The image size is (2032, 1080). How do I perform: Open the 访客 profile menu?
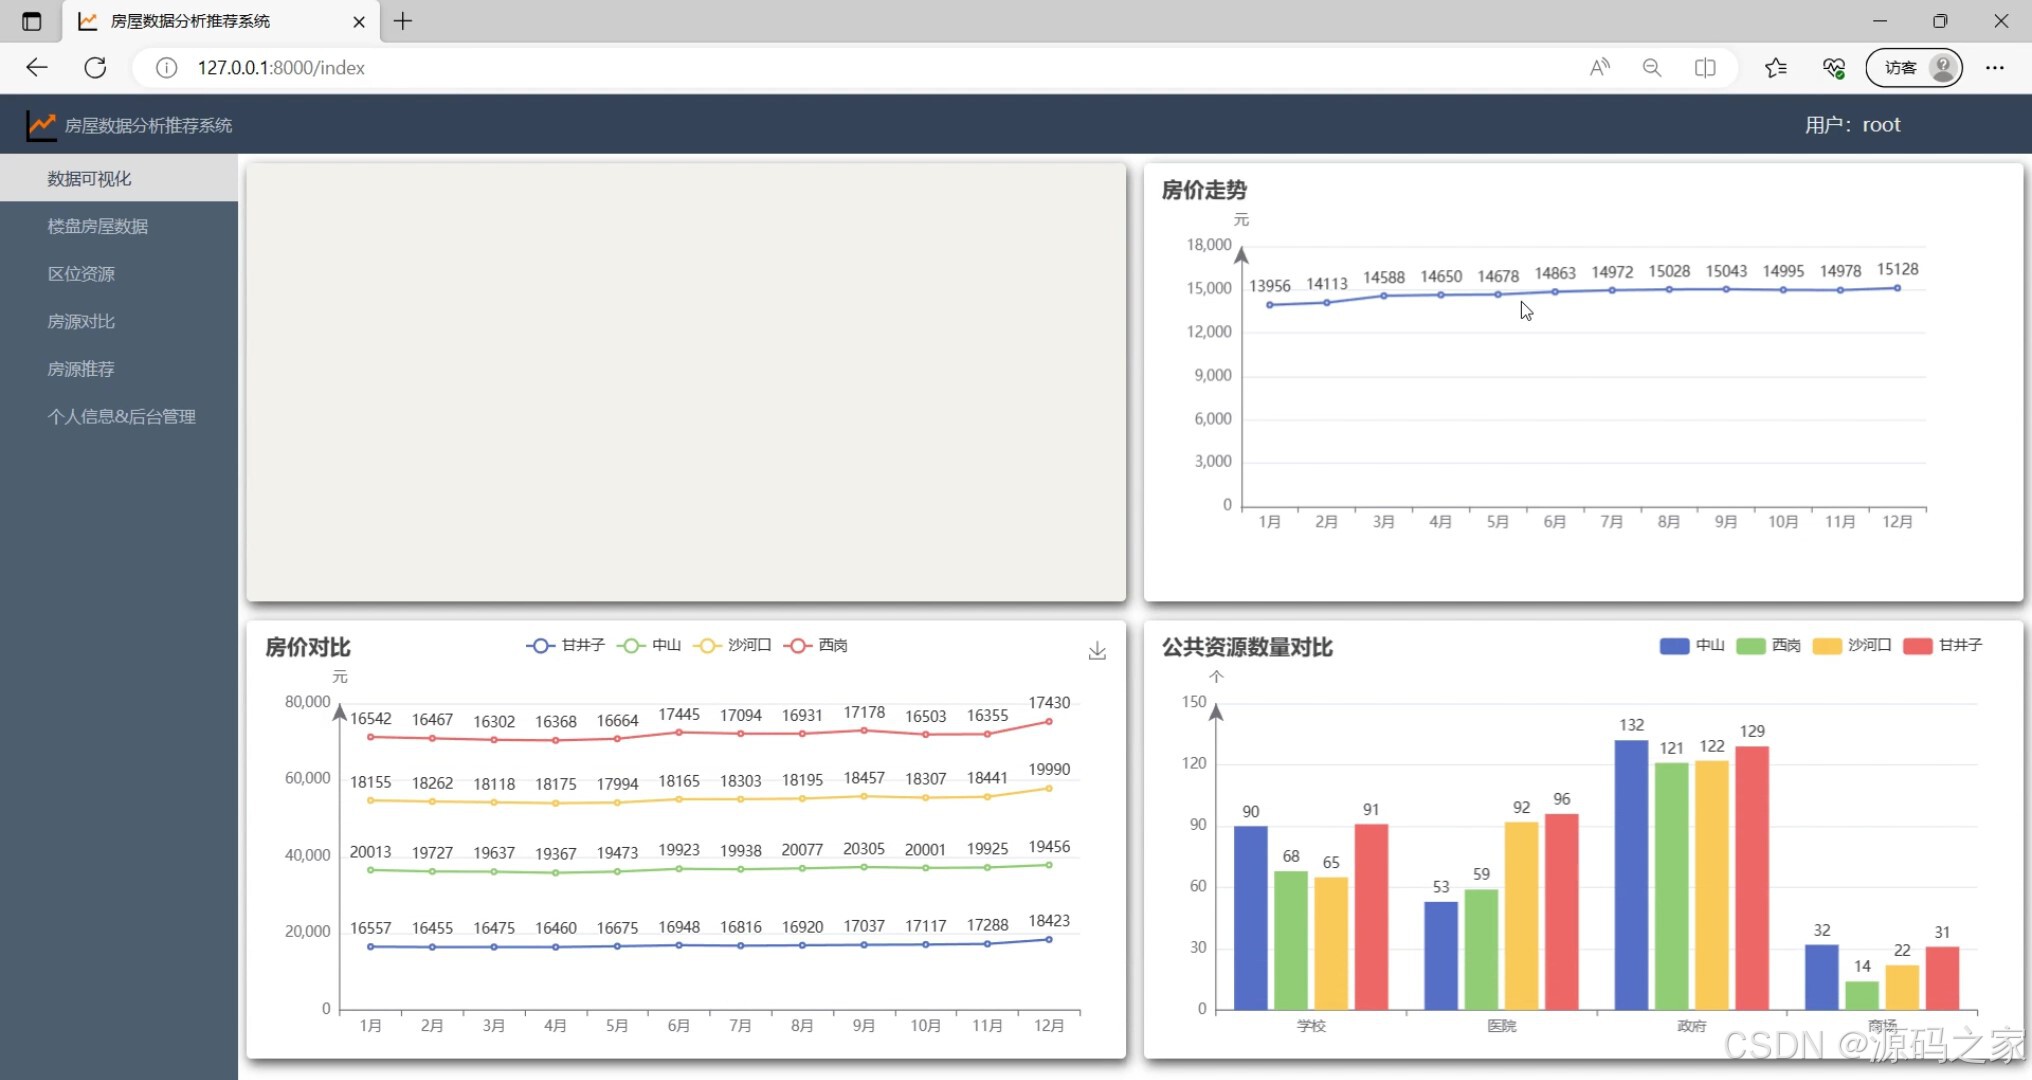coord(1913,67)
